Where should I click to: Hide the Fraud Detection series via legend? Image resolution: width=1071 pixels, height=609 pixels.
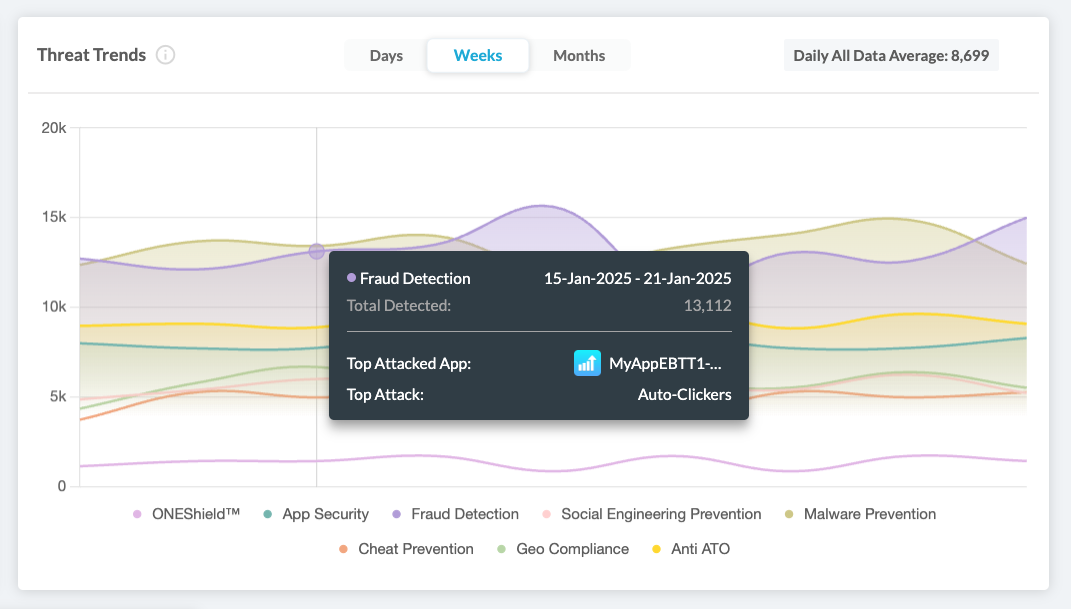click(465, 514)
